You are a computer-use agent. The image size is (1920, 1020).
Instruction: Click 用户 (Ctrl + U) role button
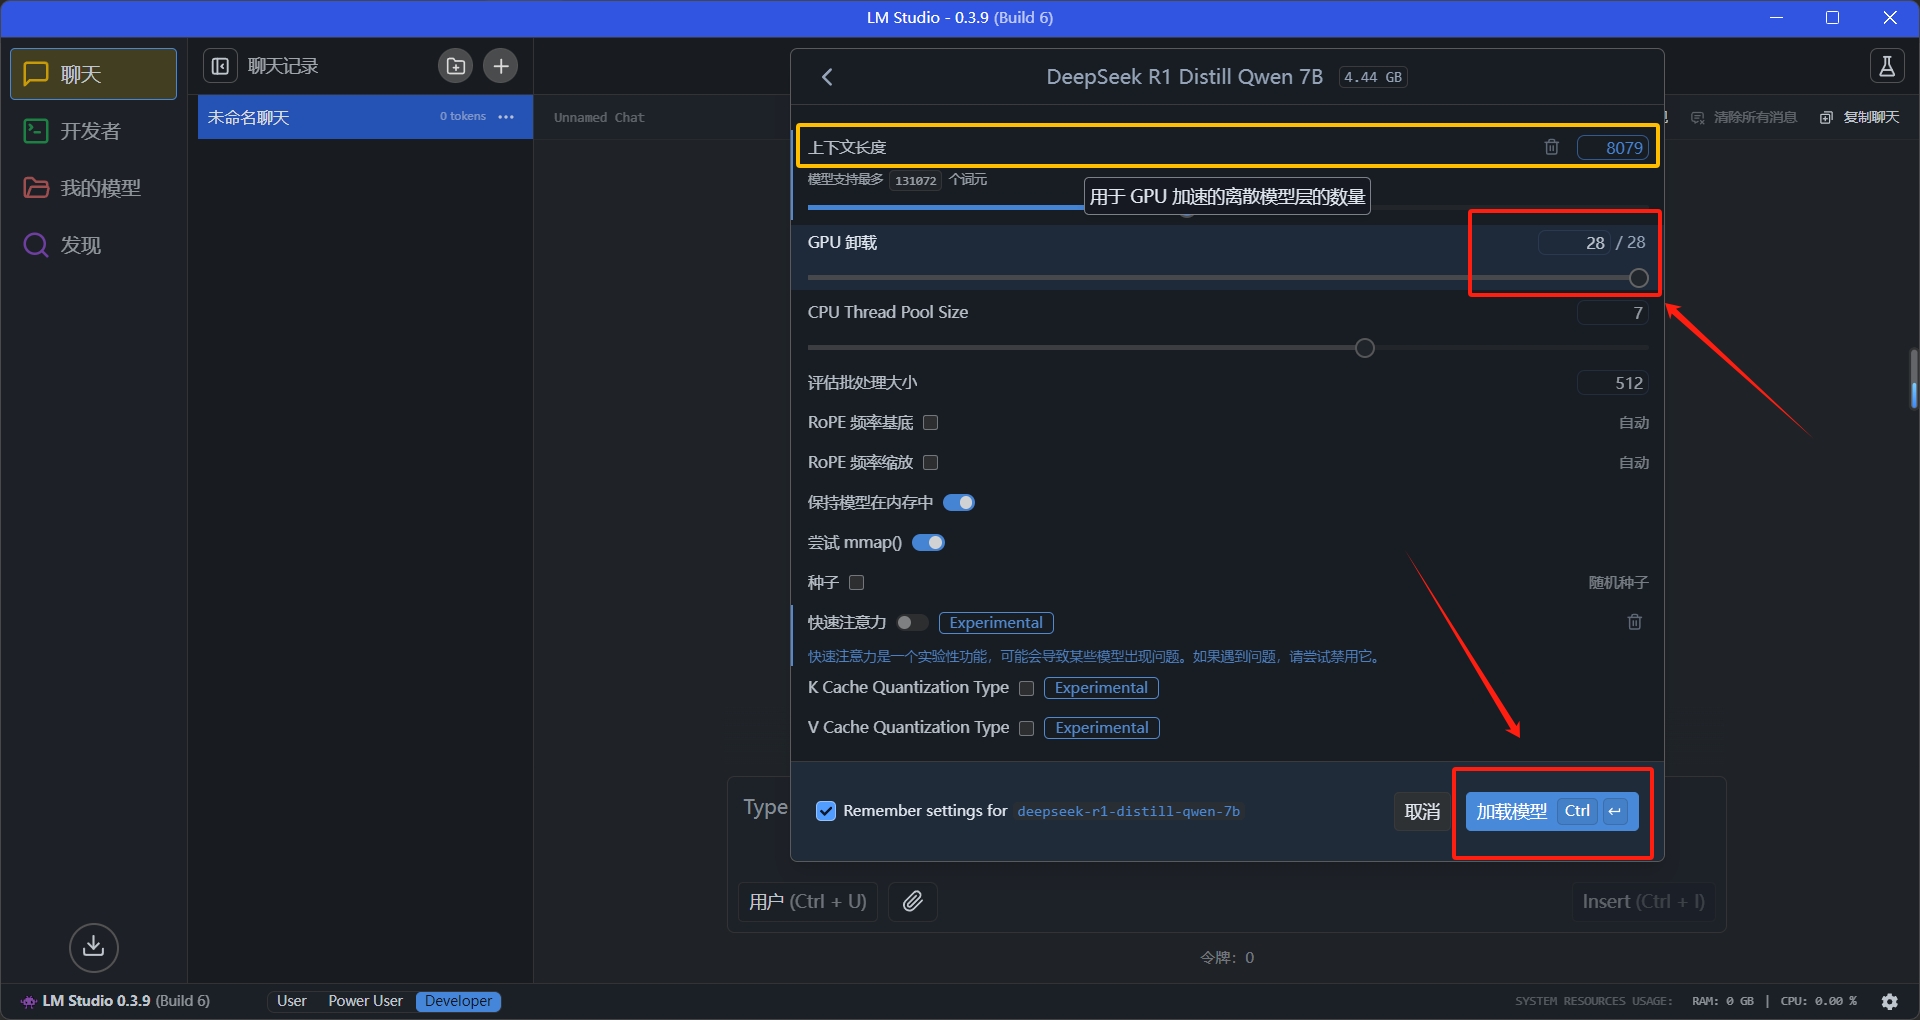(x=807, y=901)
